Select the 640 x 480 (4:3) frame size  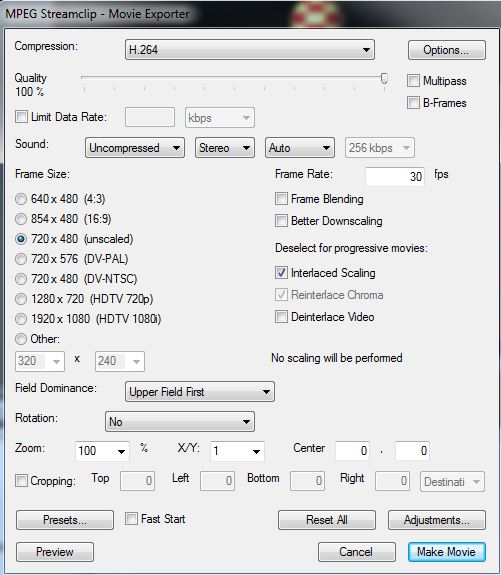(x=21, y=199)
